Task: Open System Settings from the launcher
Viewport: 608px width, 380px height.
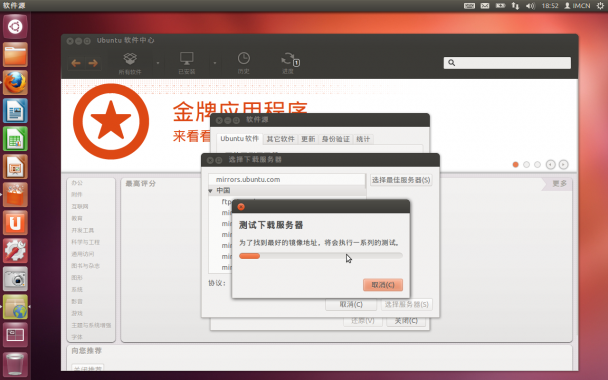Action: pyautogui.click(x=15, y=250)
